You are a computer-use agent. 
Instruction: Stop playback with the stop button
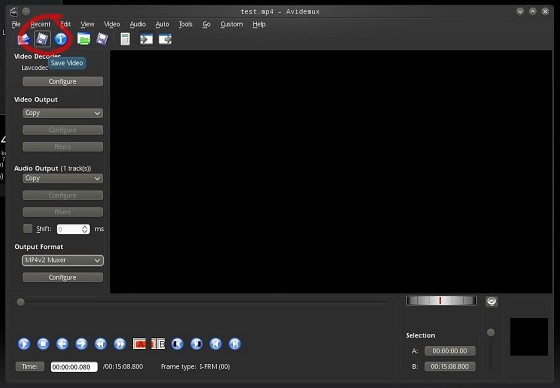pyautogui.click(x=43, y=344)
